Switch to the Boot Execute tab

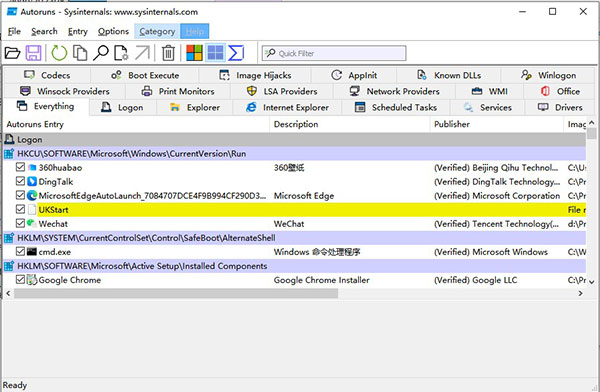pyautogui.click(x=145, y=75)
